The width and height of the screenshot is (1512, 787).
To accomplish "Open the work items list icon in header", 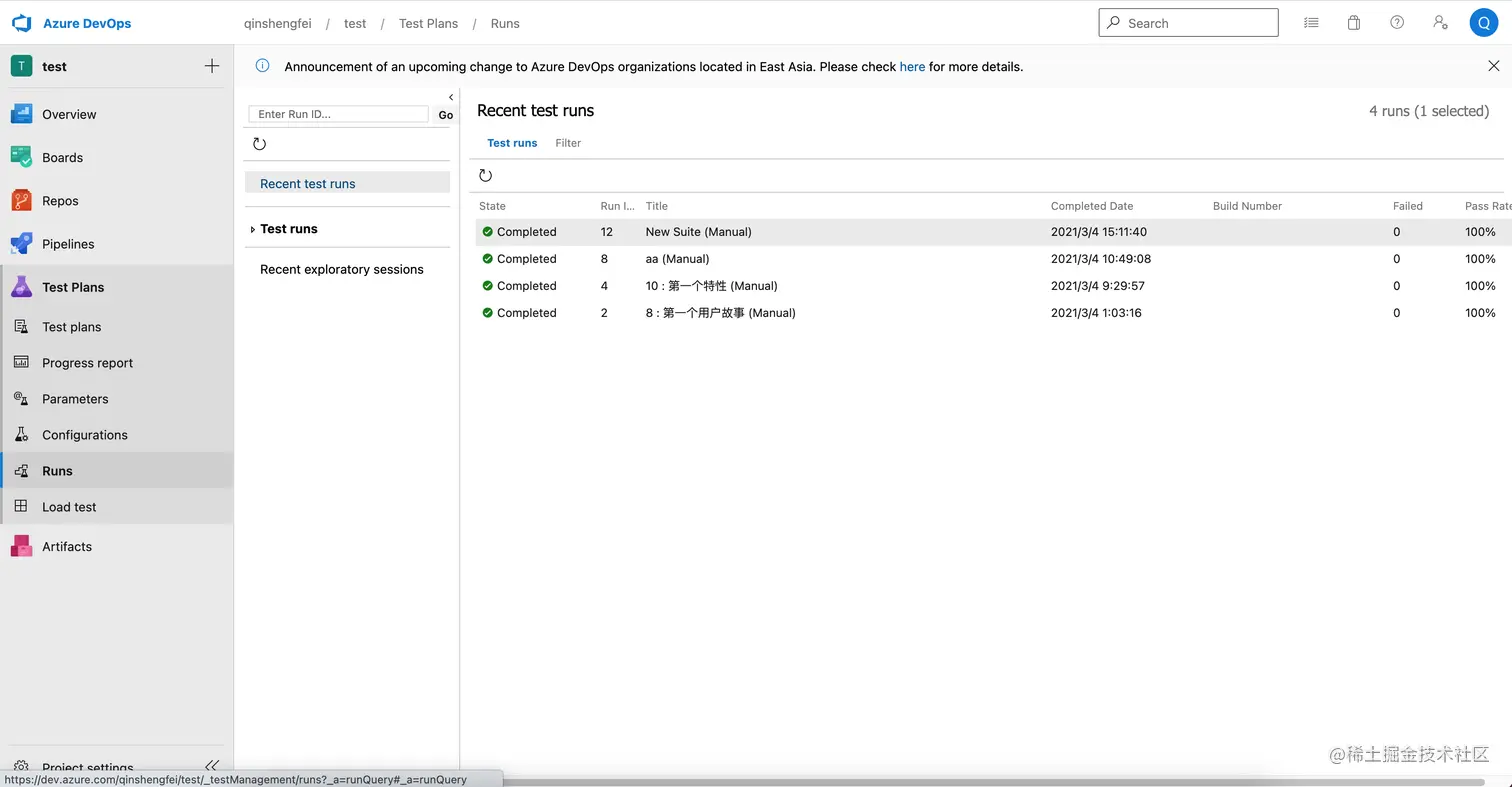I will point(1311,23).
